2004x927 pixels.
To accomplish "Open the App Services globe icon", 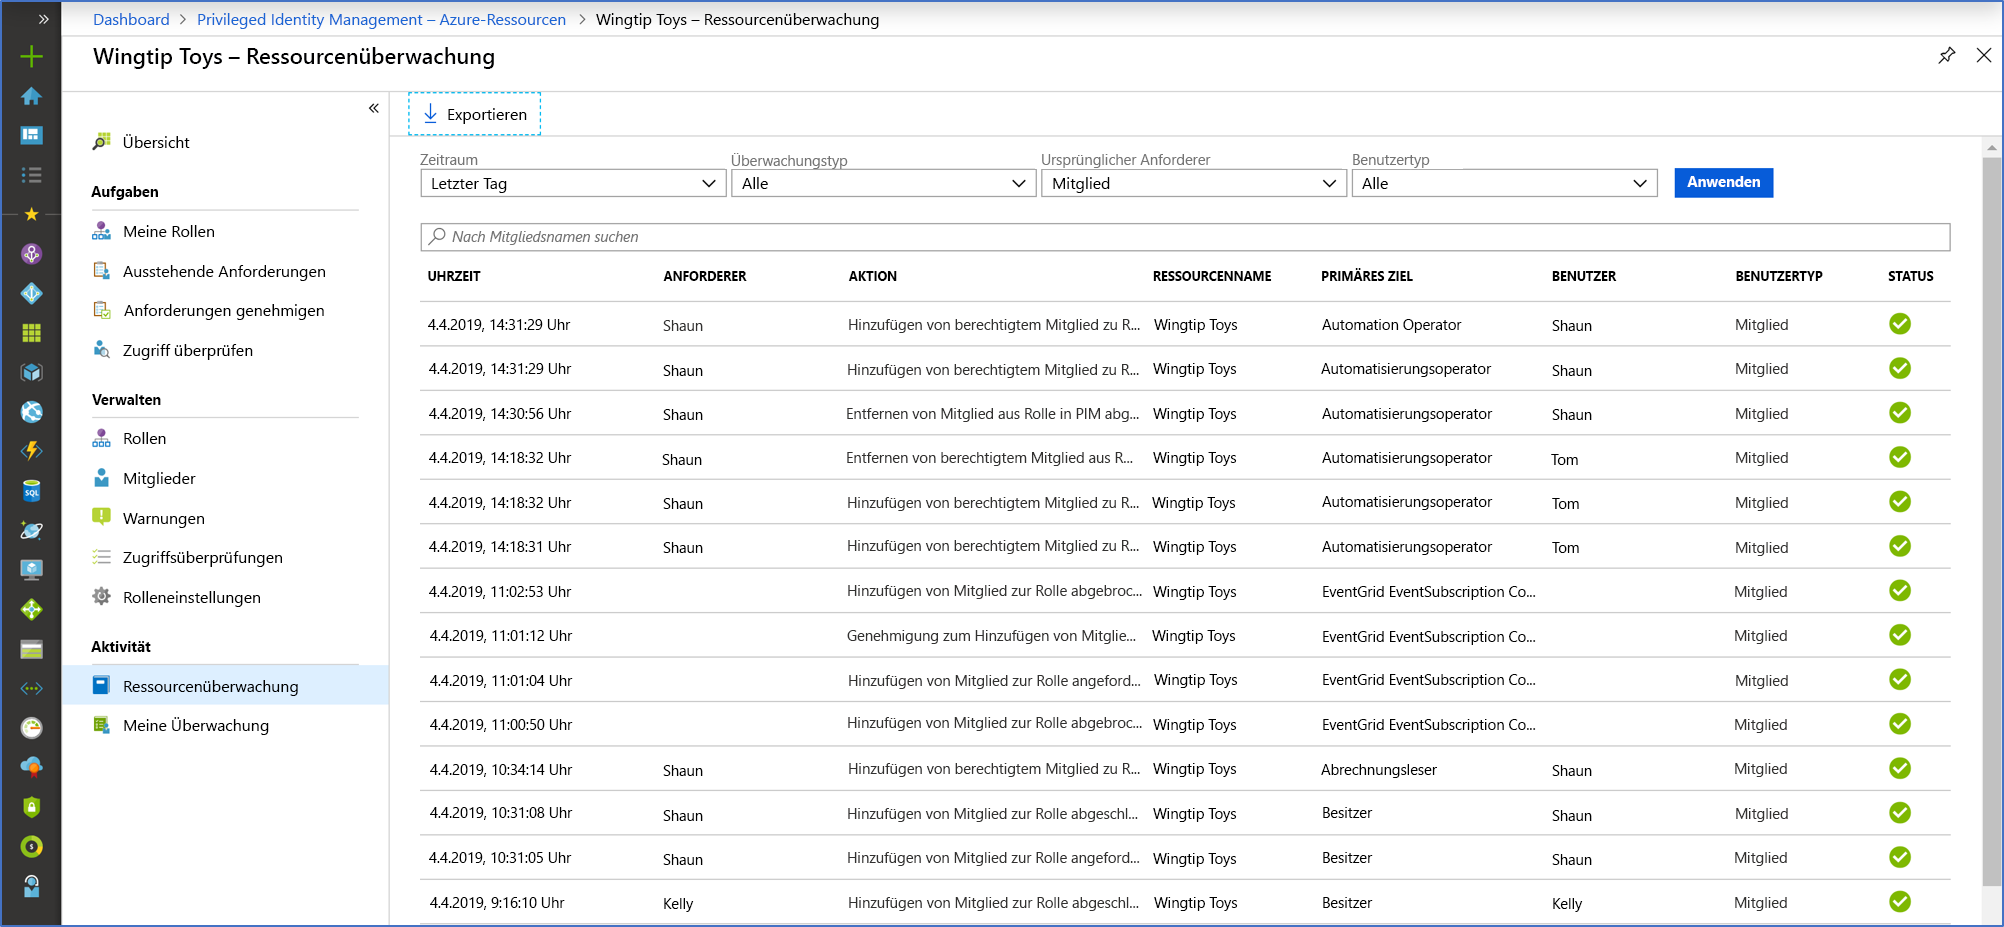I will (x=31, y=412).
